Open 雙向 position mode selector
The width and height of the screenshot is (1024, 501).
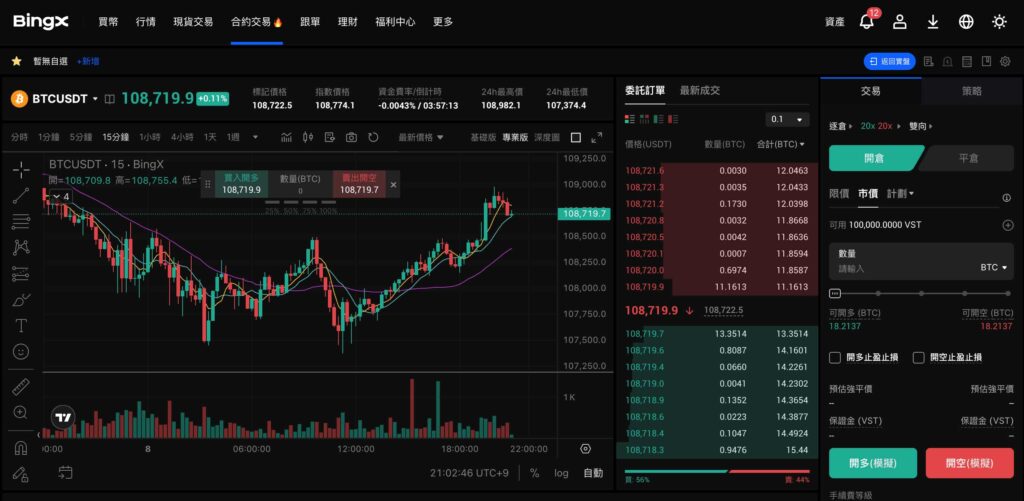tap(921, 126)
